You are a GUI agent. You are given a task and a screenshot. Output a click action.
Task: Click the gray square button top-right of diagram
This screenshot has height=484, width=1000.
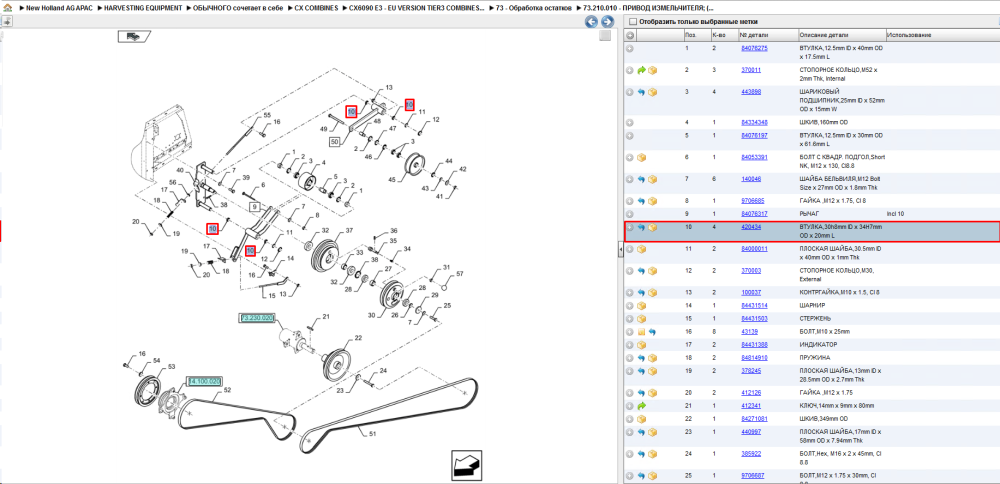click(x=605, y=36)
